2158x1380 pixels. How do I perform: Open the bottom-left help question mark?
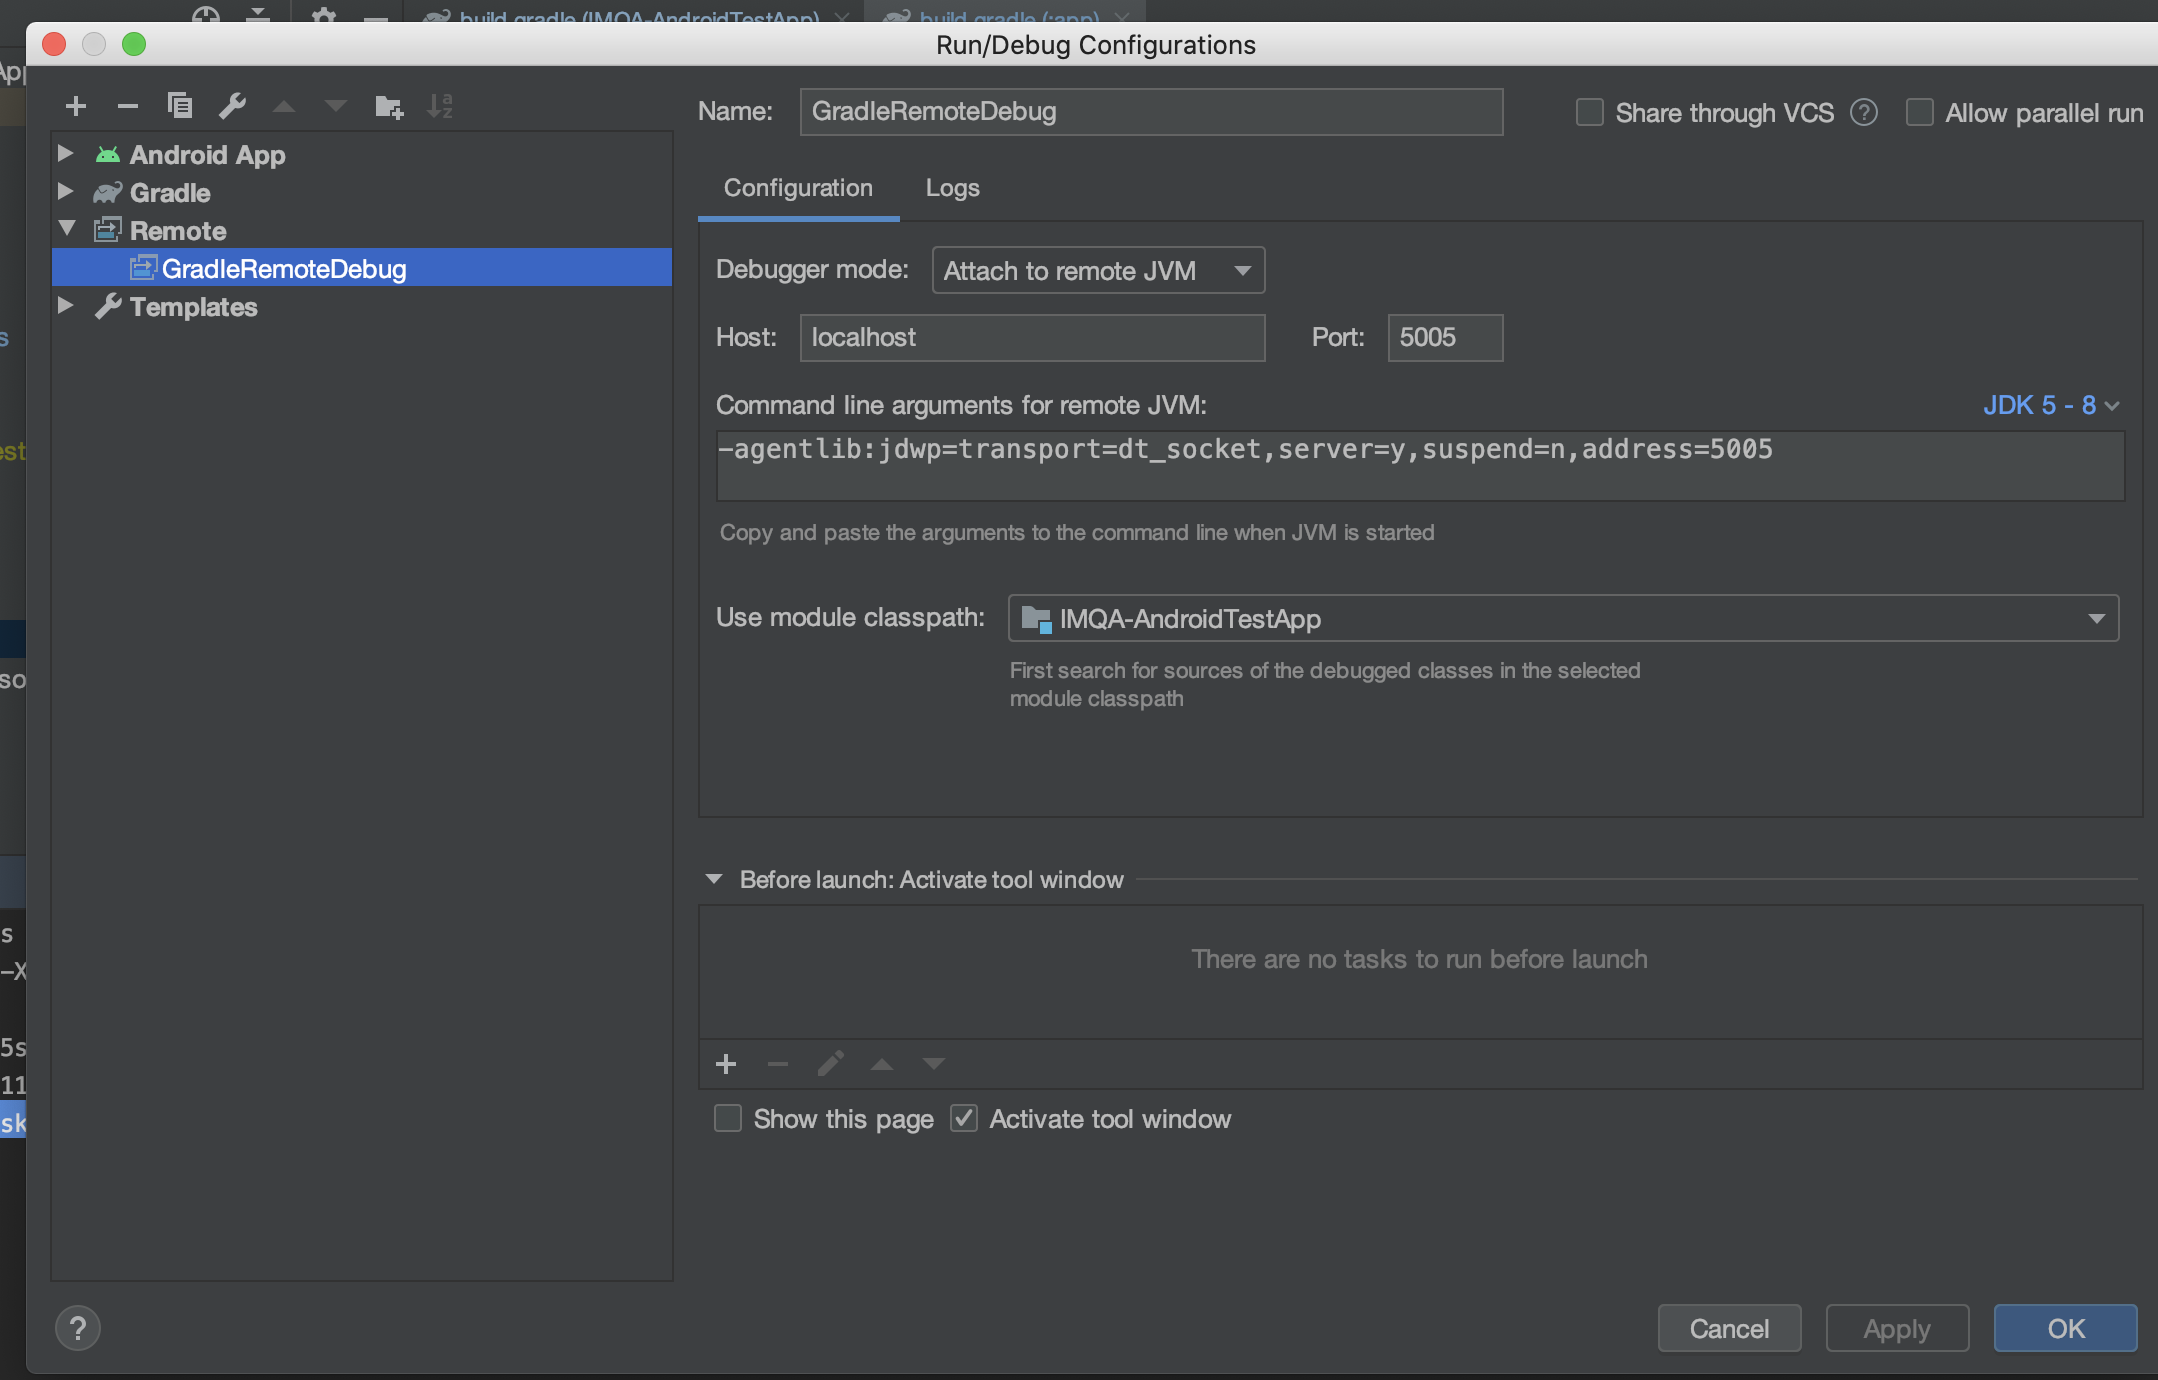click(x=78, y=1328)
